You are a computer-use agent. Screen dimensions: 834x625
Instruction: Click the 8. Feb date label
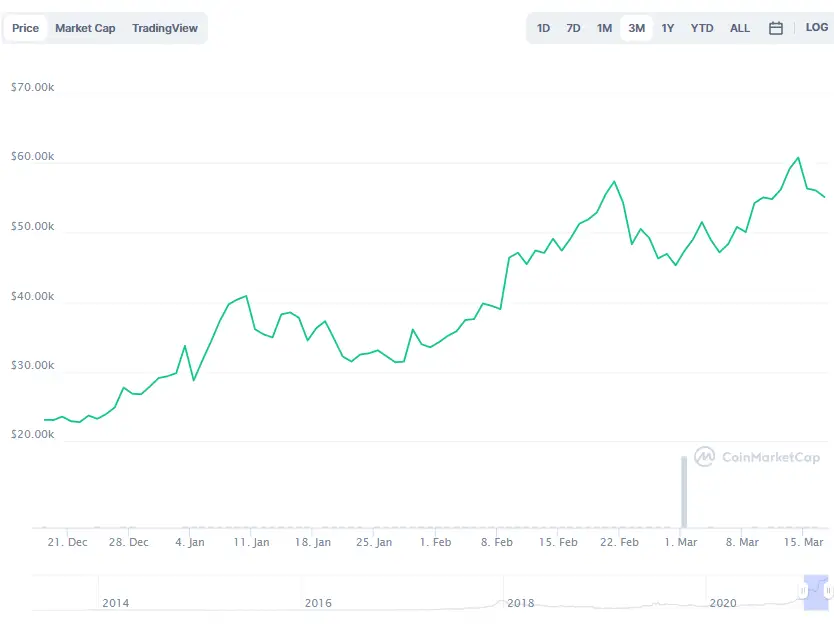pos(497,542)
